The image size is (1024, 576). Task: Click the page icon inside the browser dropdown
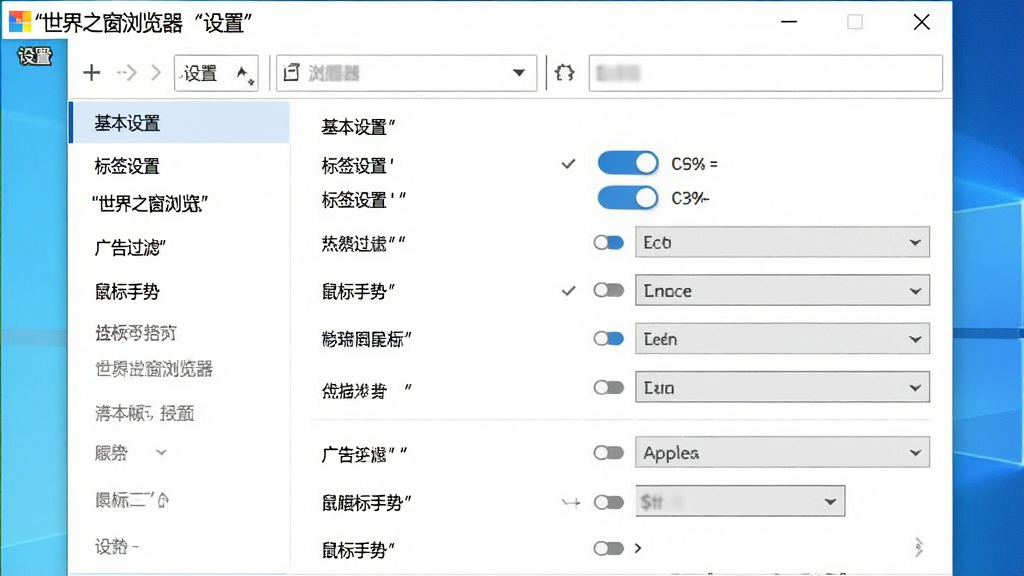[x=292, y=72]
